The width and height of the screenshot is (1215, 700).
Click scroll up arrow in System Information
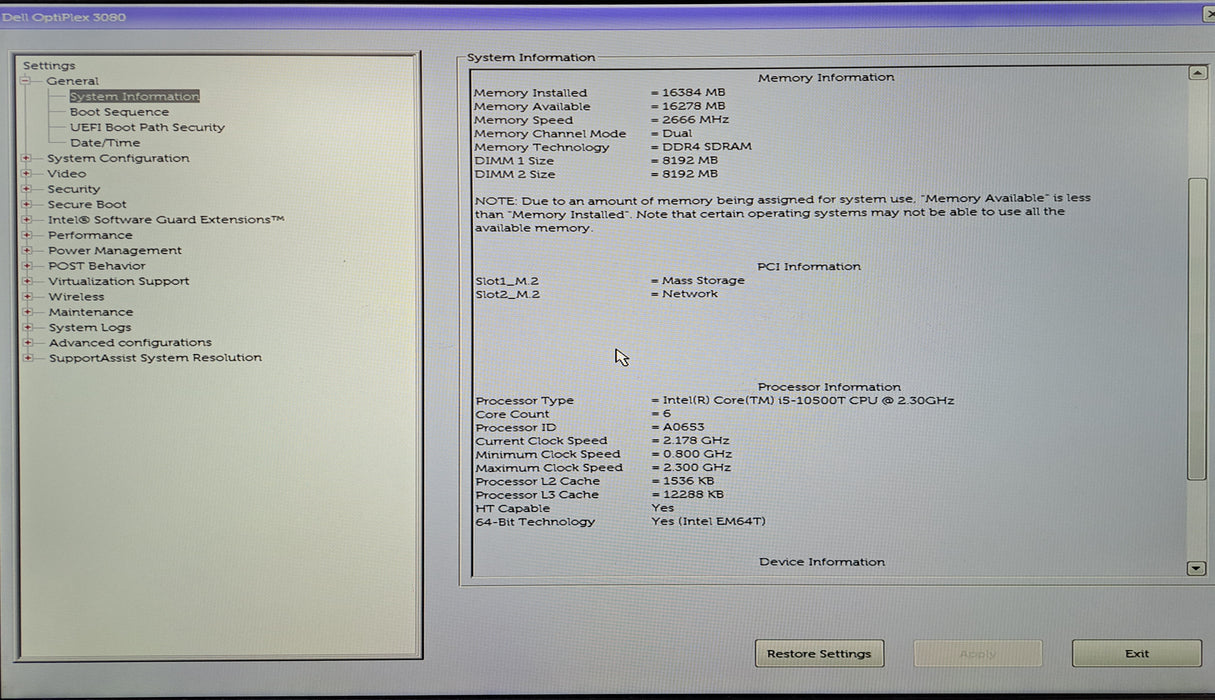pyautogui.click(x=1197, y=73)
